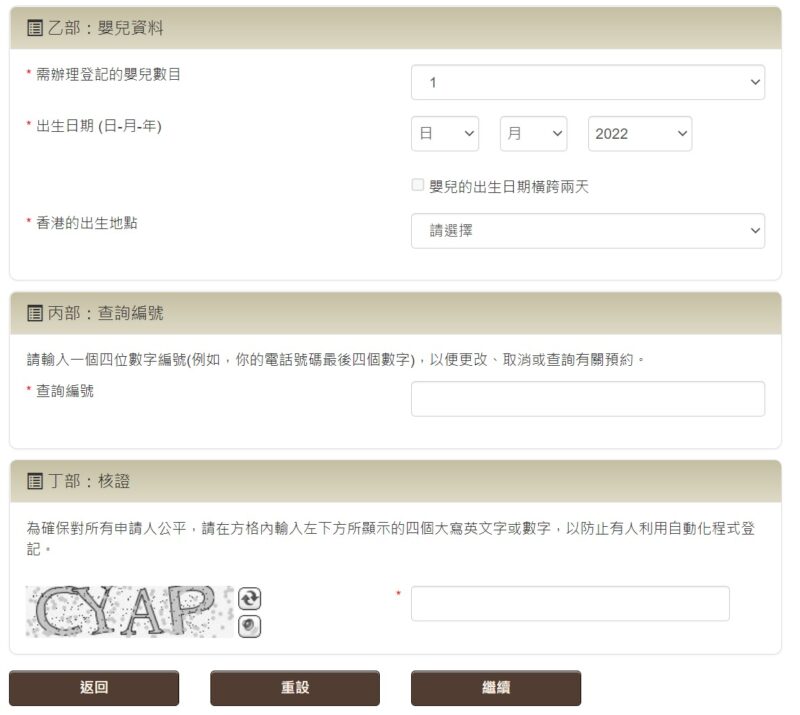This screenshot has height=715, width=800.
Task: Click the 嬰兒的出生日期橫跨兩天 label text
Action: point(509,187)
